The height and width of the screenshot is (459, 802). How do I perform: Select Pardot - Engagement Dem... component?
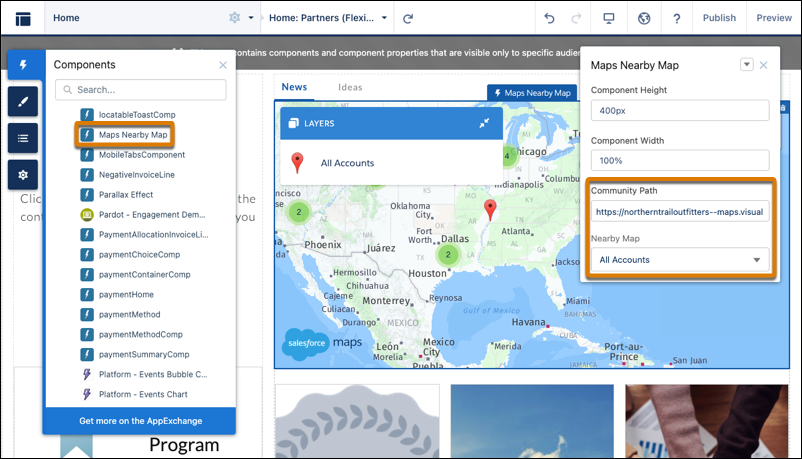[x=143, y=214]
